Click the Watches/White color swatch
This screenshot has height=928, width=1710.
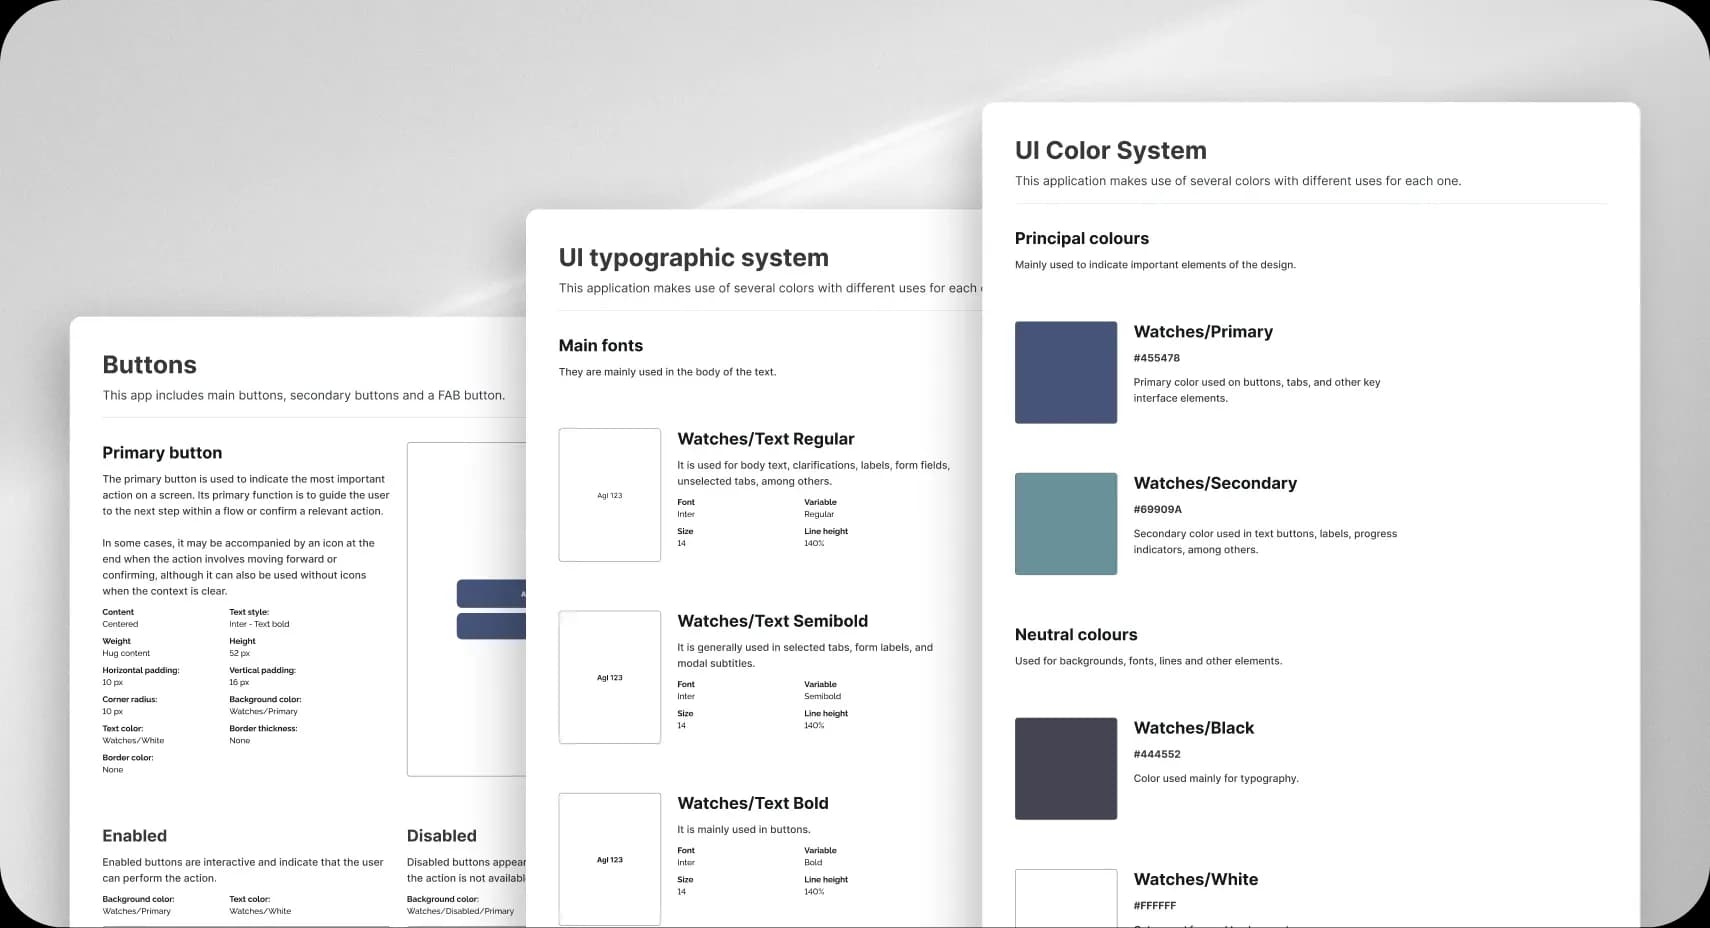pos(1066,898)
